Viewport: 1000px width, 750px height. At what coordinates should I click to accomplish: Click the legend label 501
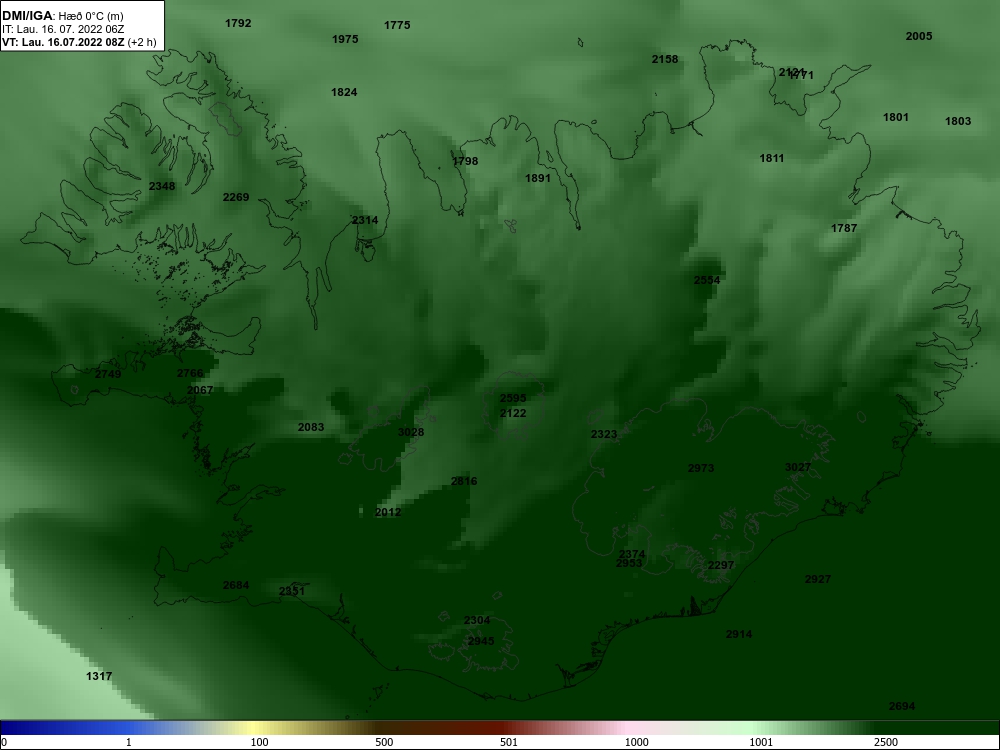[509, 742]
